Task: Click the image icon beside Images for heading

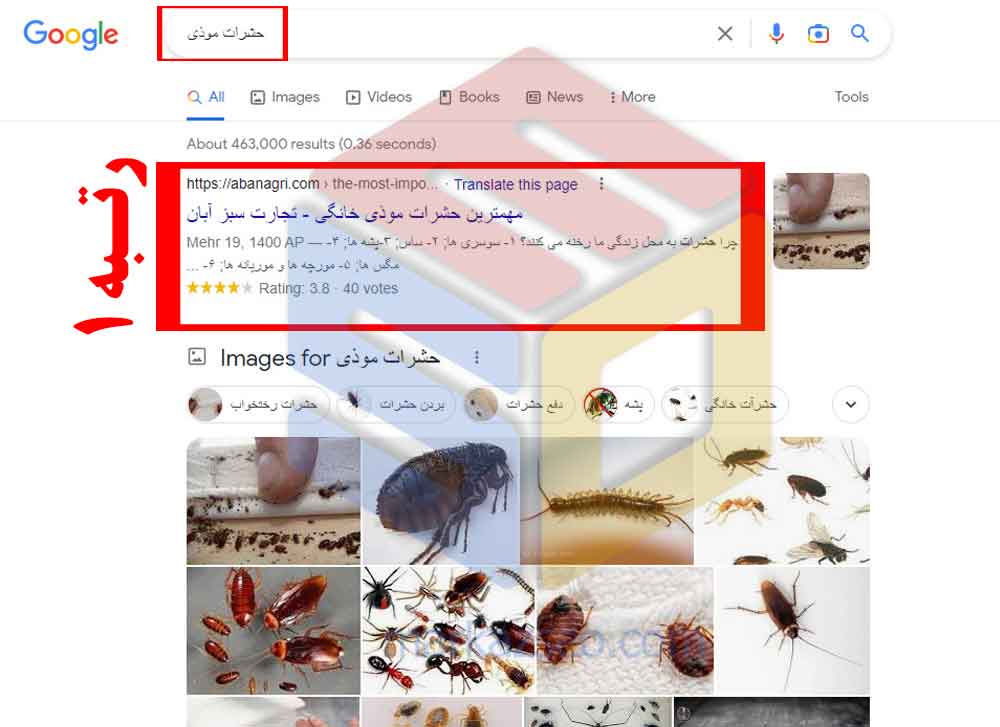Action: click(197, 356)
